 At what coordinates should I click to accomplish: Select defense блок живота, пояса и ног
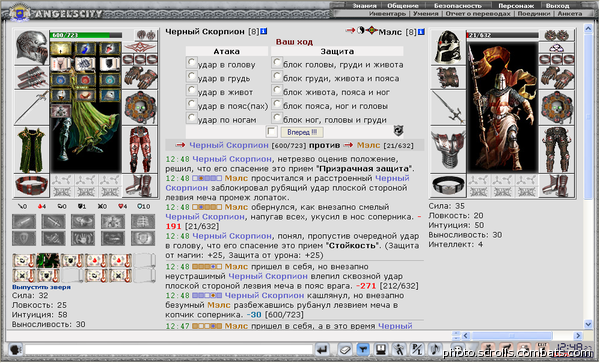[276, 90]
